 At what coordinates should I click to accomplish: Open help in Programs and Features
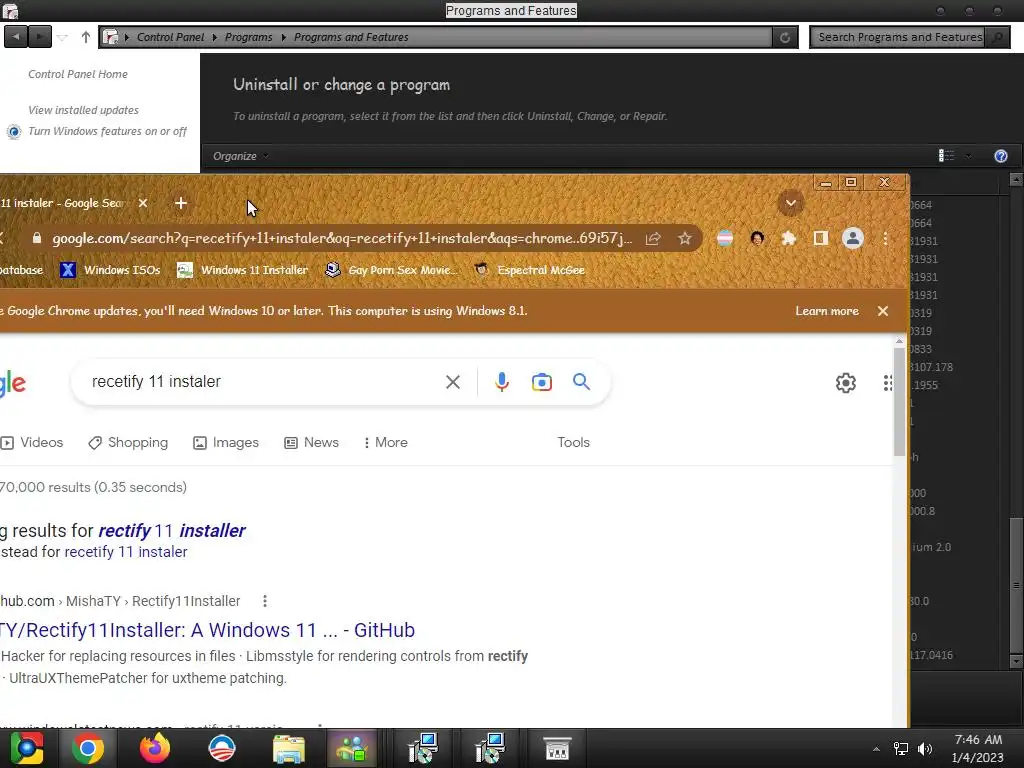pos(1000,156)
